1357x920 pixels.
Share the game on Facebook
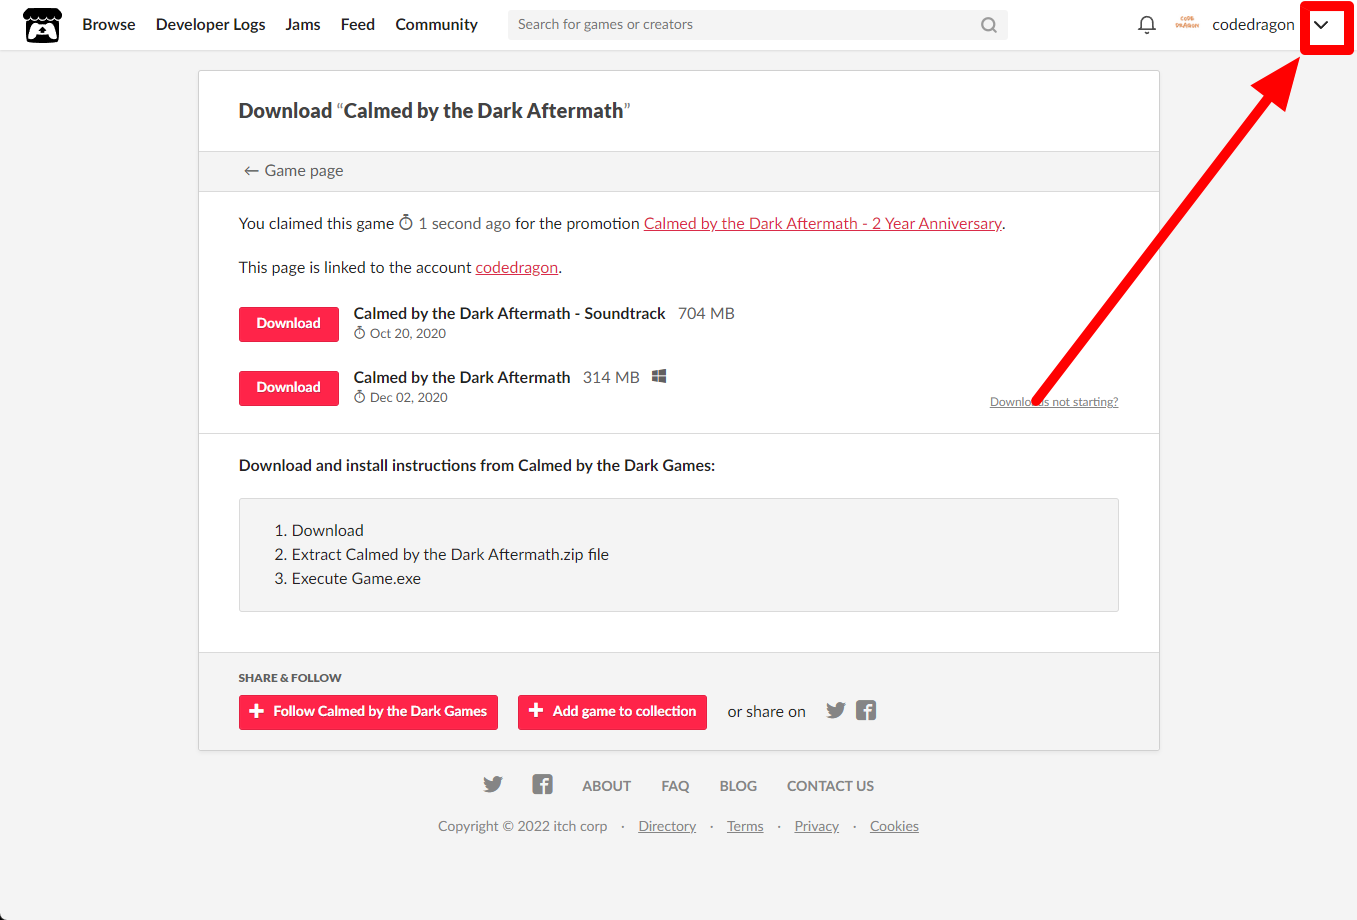(x=866, y=710)
